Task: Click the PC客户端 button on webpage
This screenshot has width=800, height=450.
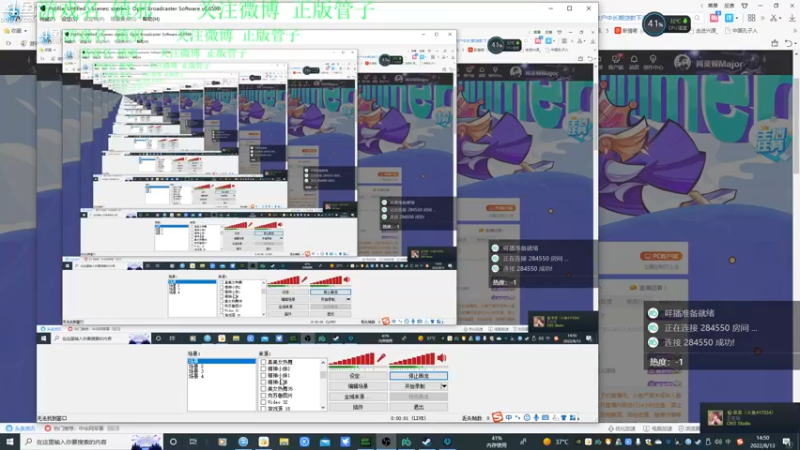Action: (x=661, y=256)
